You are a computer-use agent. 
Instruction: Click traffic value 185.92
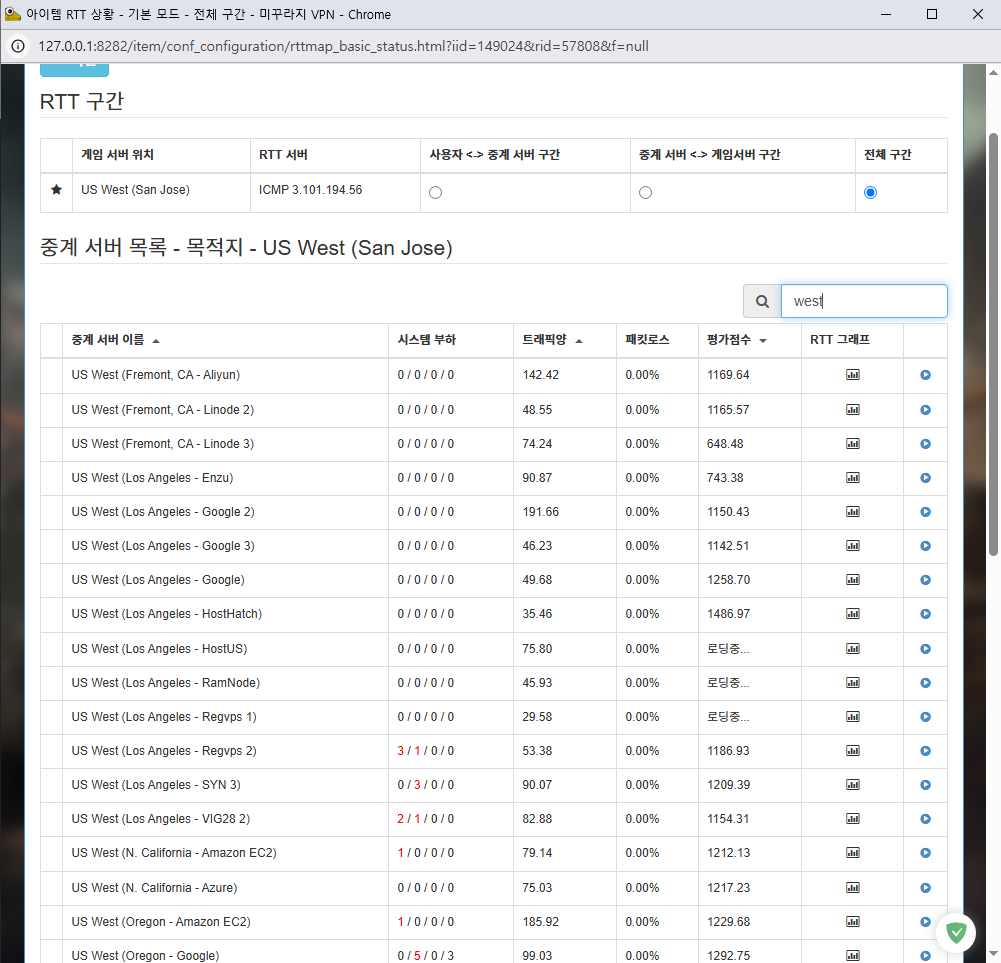tap(541, 921)
